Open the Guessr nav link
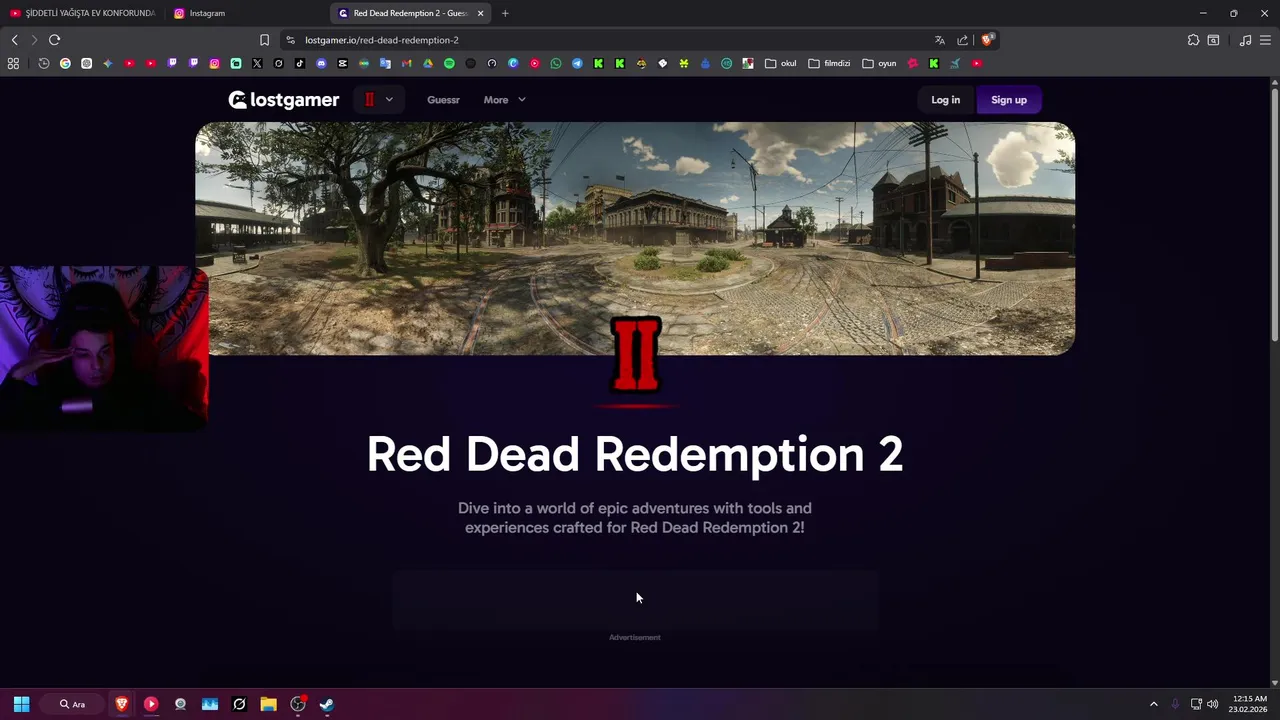The height and width of the screenshot is (720, 1280). [443, 100]
